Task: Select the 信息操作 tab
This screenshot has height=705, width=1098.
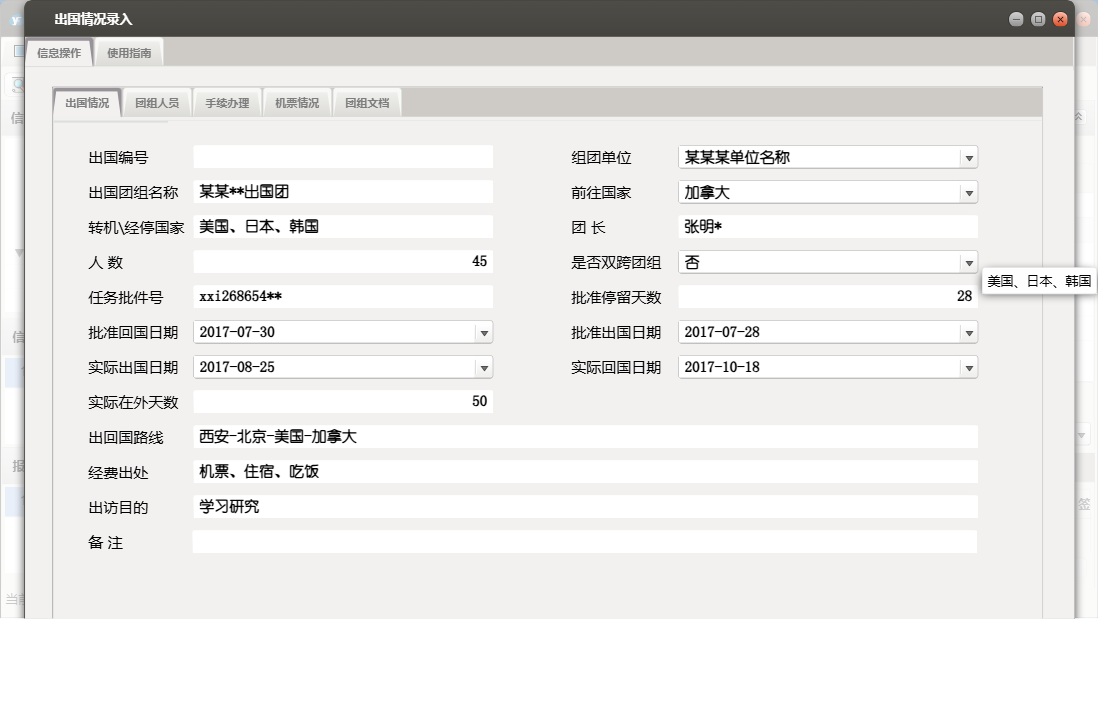Action: (x=59, y=53)
